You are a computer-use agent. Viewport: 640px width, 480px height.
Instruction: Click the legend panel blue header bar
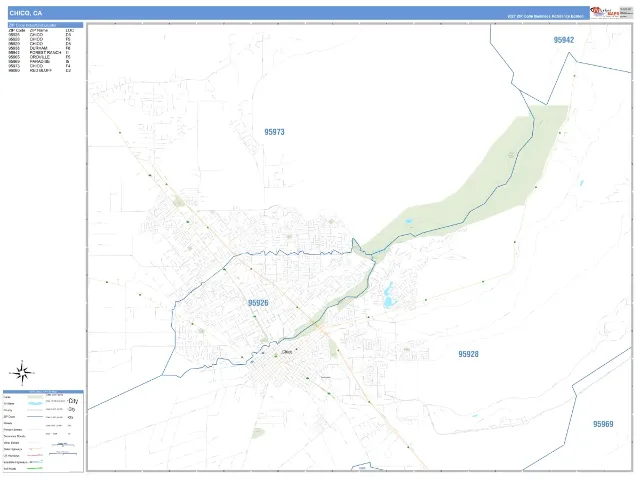point(43,392)
